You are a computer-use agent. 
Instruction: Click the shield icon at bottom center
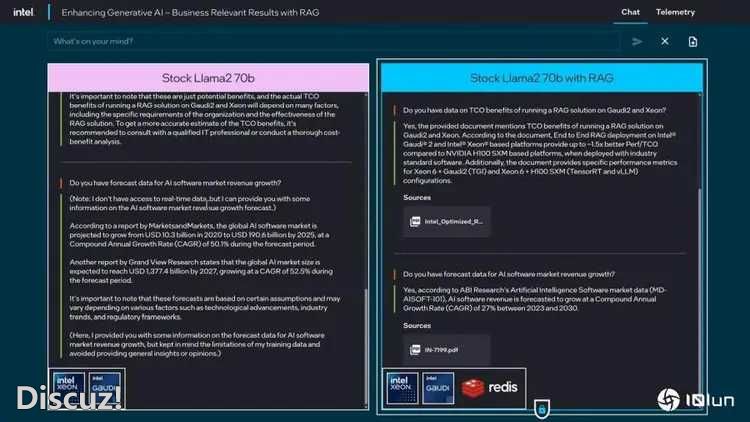(x=541, y=409)
